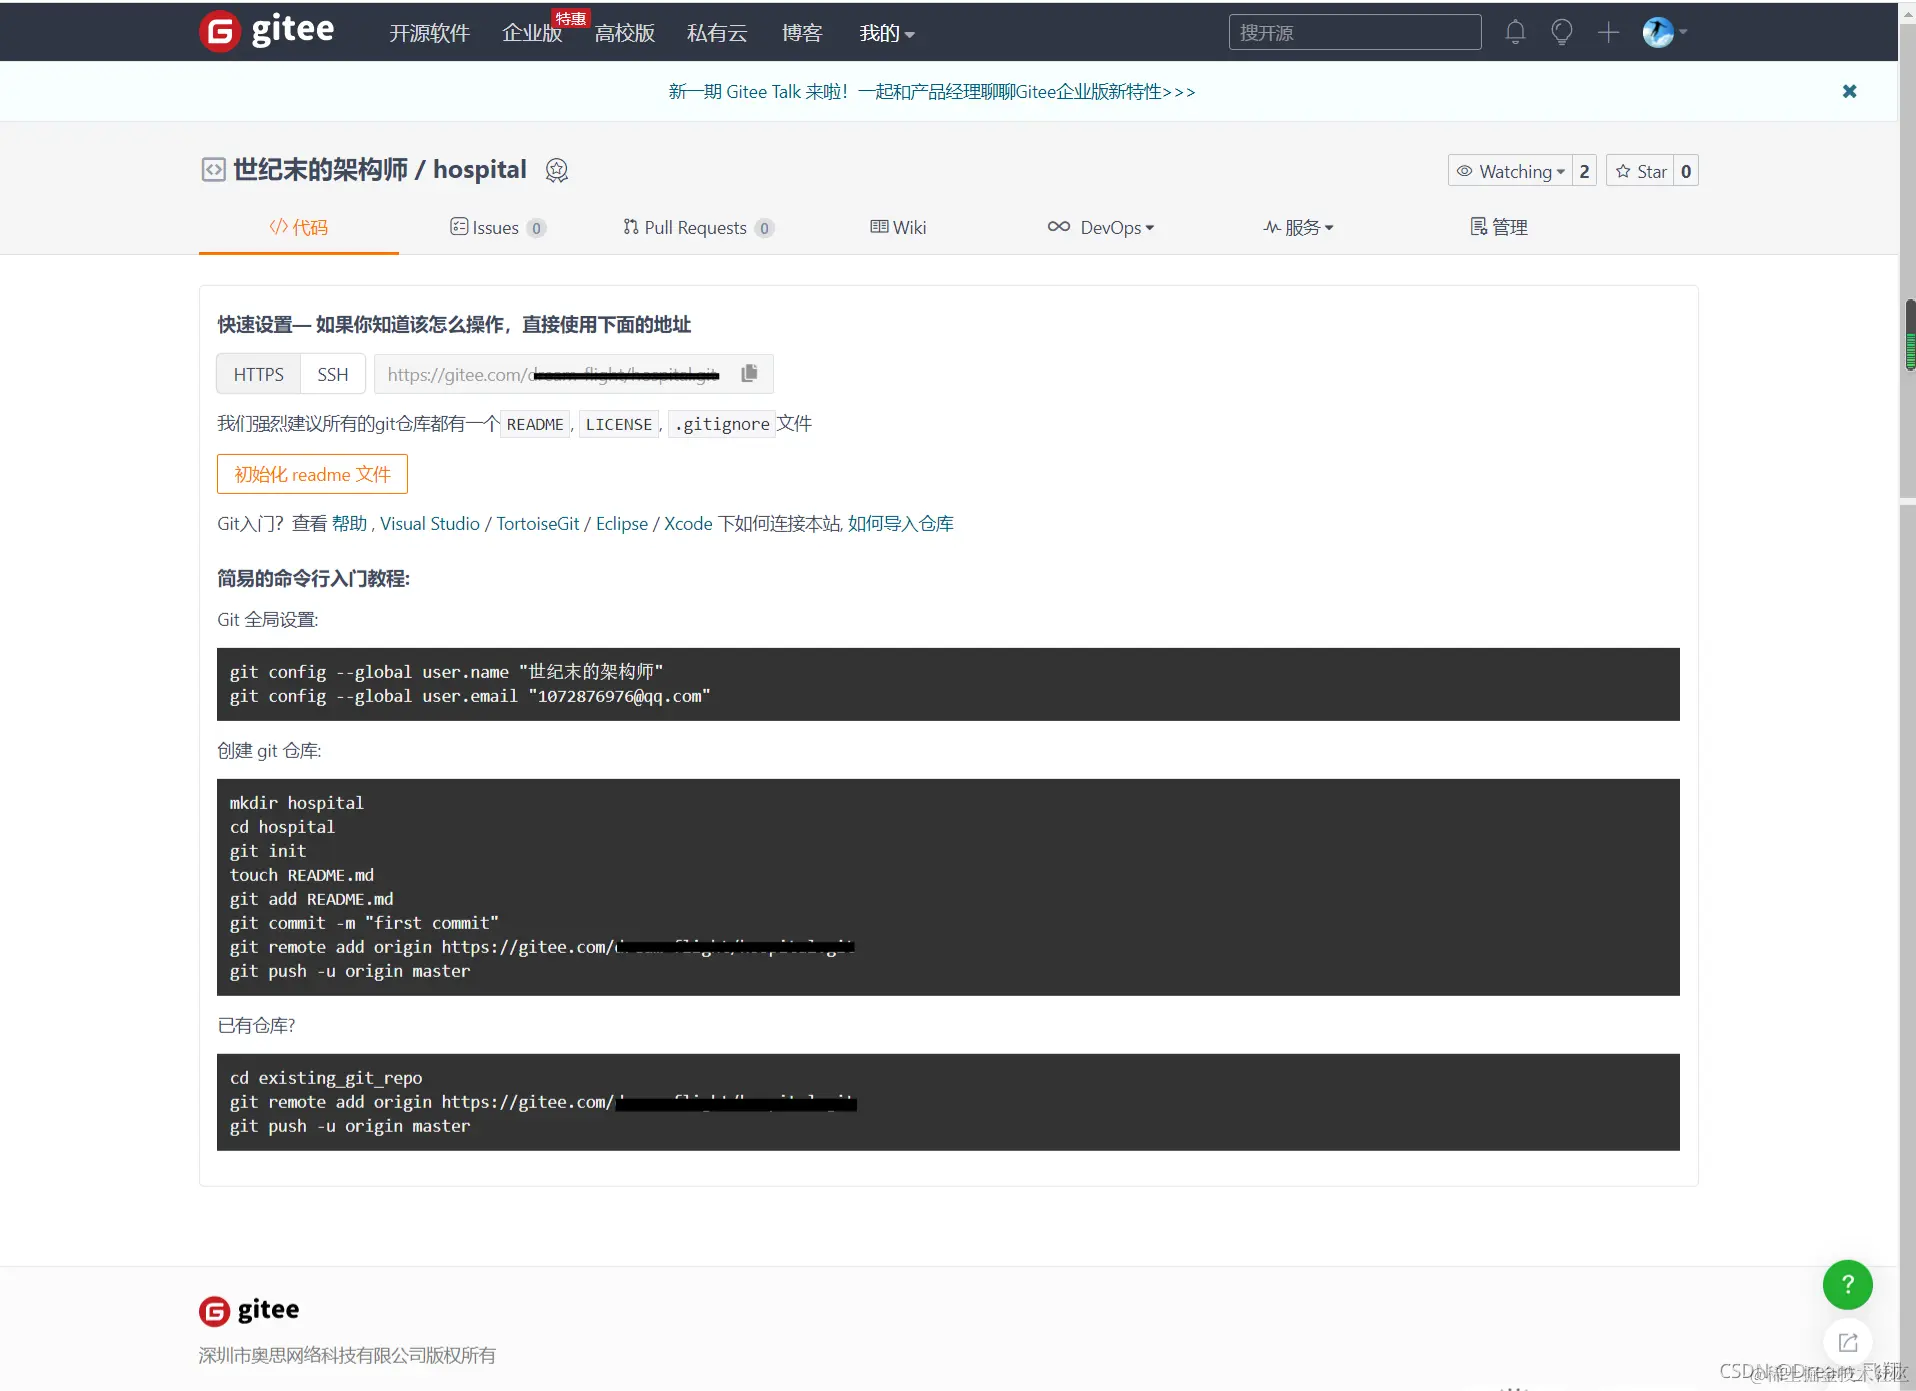1916x1391 pixels.
Task: Open the Gitee Talk announcement link
Action: click(x=932, y=91)
